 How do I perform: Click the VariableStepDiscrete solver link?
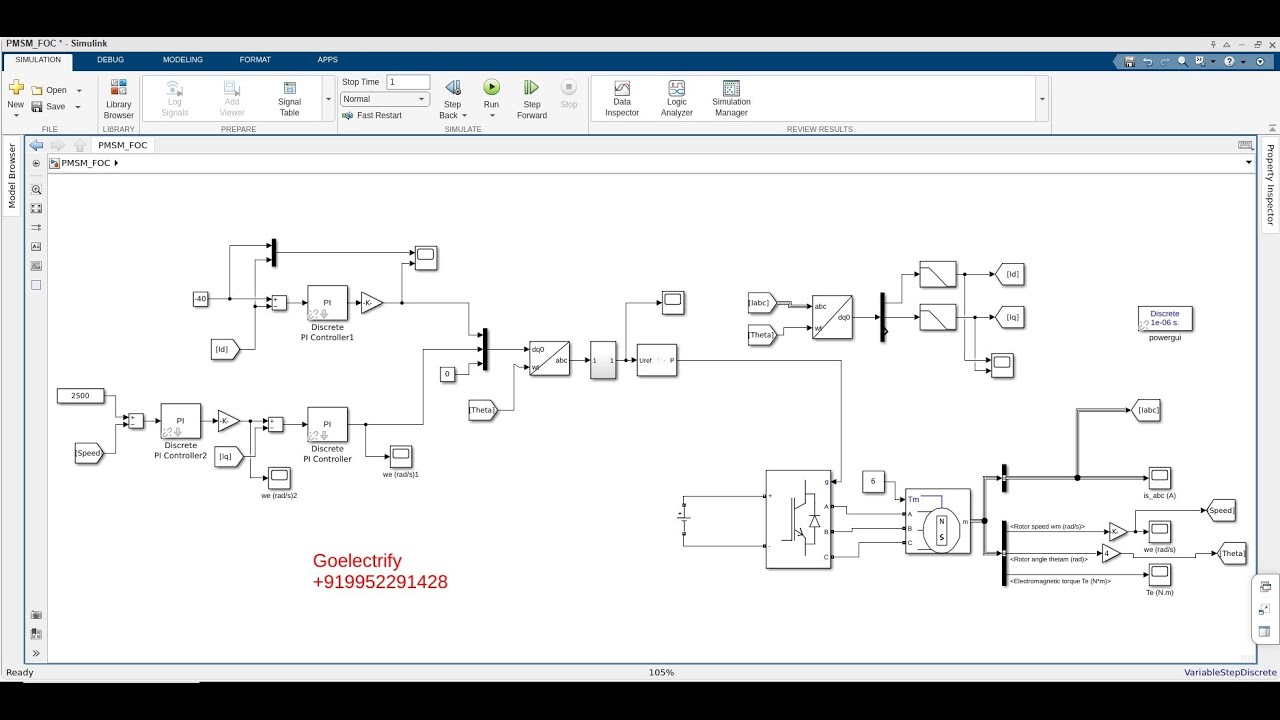1230,673
